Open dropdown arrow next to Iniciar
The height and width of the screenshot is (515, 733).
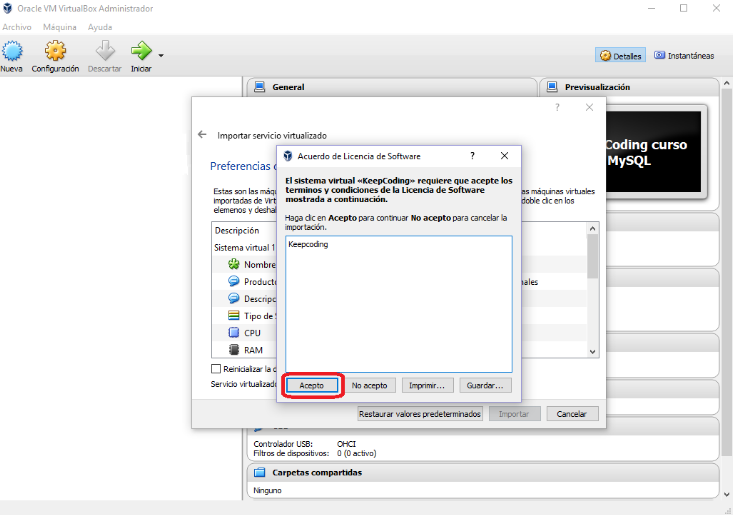click(161, 56)
